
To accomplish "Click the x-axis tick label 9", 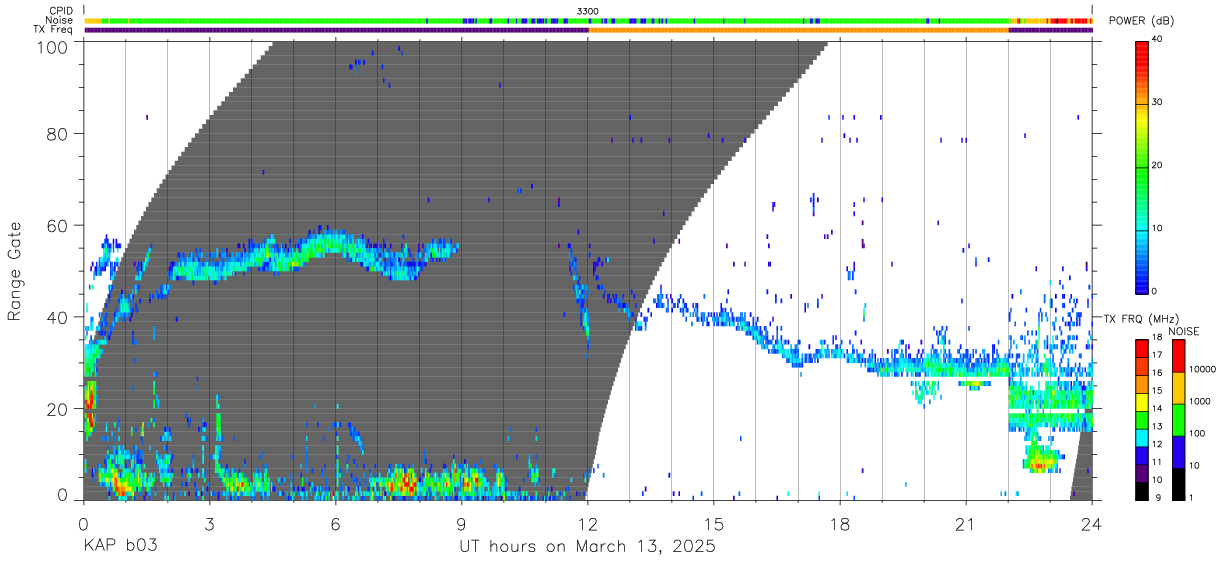I will pyautogui.click(x=461, y=524).
